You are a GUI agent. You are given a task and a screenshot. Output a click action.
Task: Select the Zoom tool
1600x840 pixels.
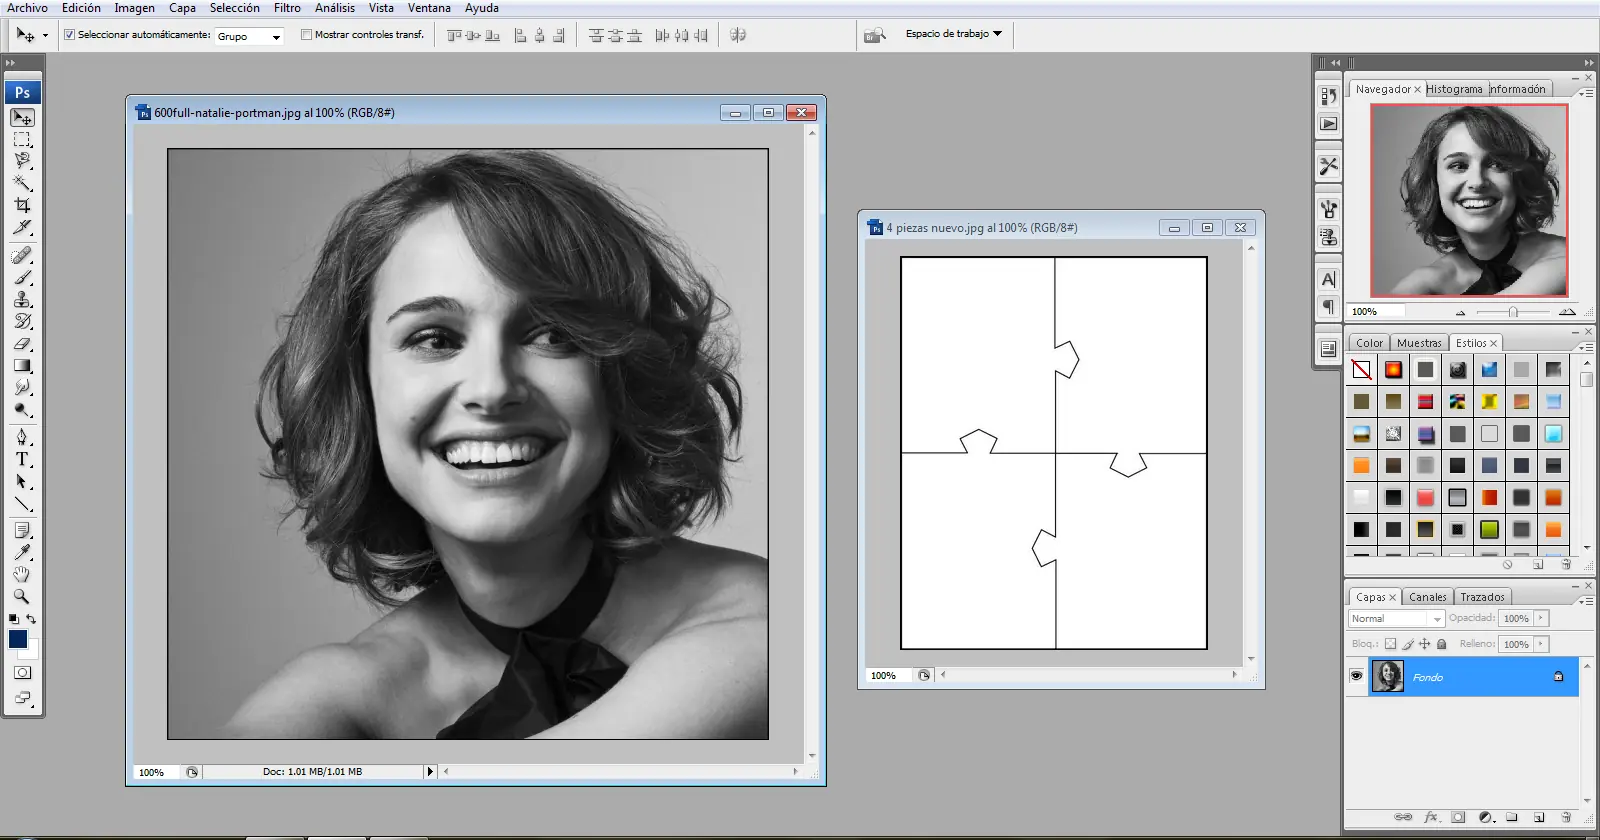(x=22, y=596)
